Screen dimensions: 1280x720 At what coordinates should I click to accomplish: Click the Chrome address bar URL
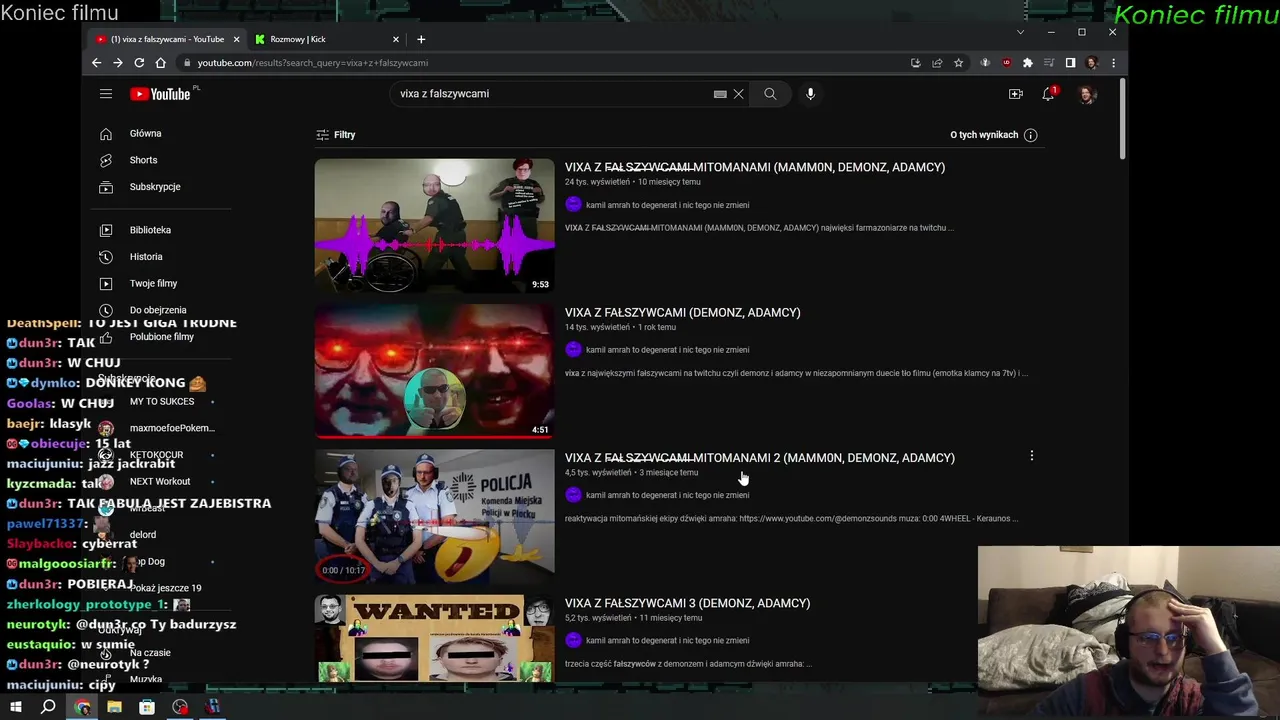[x=313, y=63]
